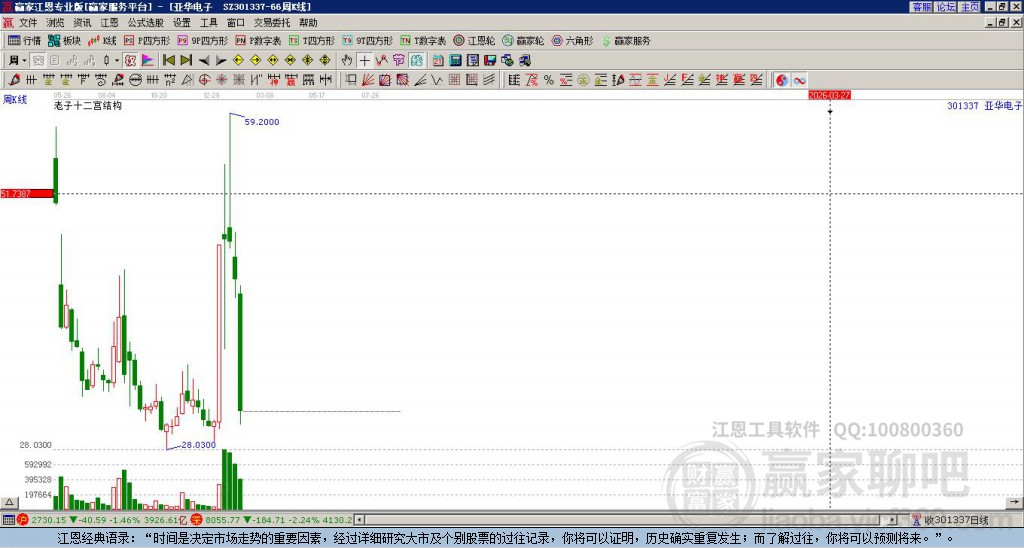
Task: Open the 工具 menu
Action: click(209, 23)
